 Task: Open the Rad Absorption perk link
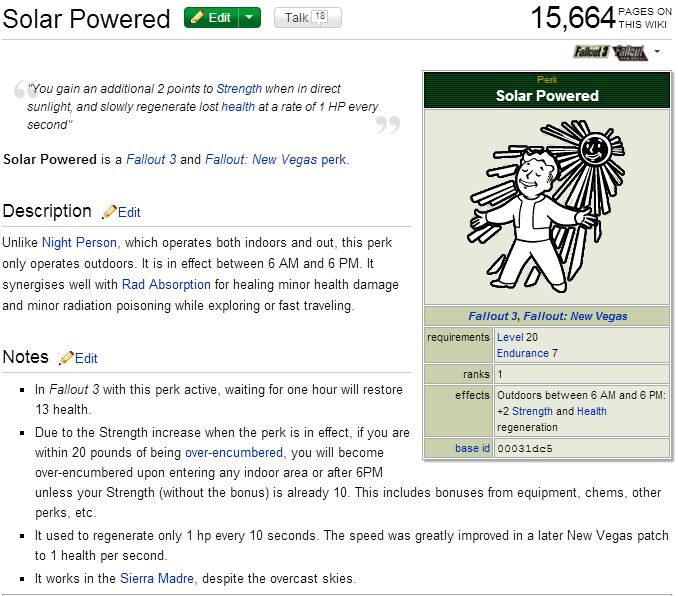166,284
